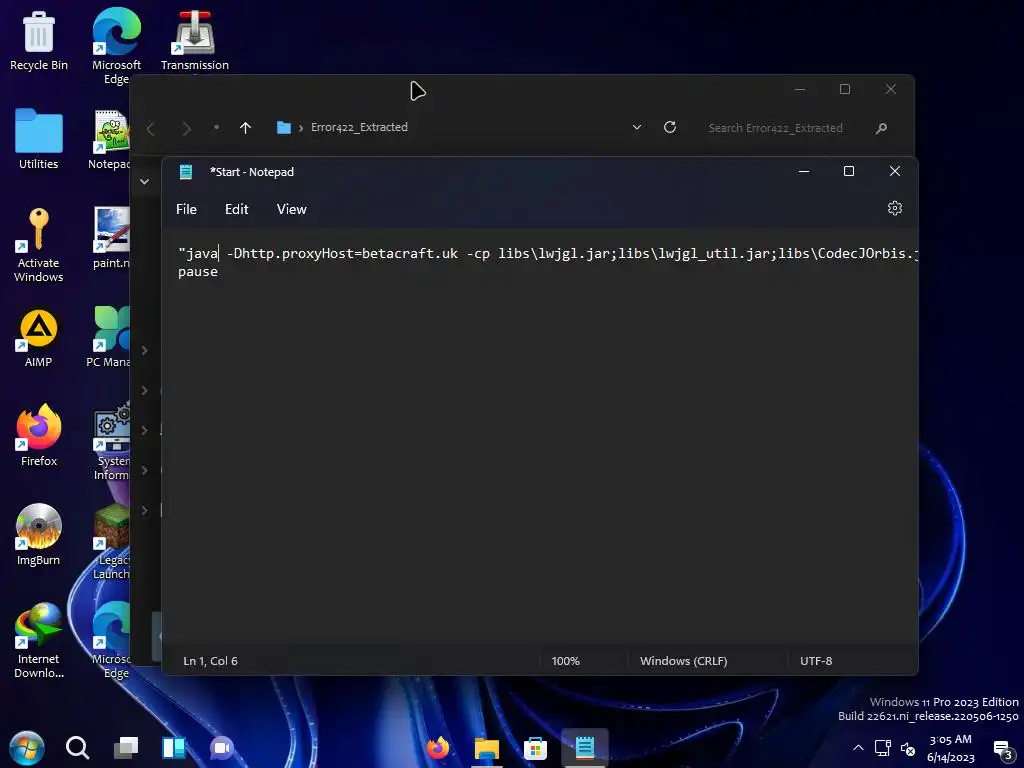Image resolution: width=1024 pixels, height=768 pixels.
Task: Open the File menu in Notepad
Action: pos(186,209)
